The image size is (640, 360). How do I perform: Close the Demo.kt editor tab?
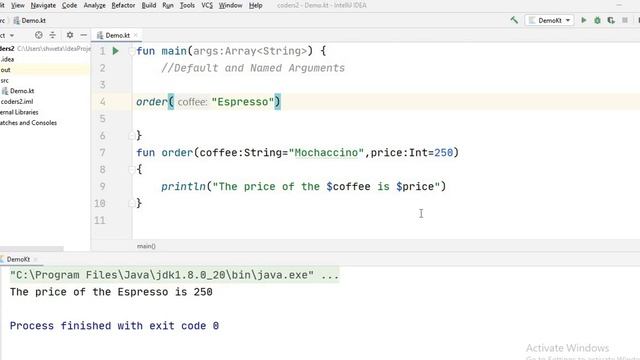point(136,35)
